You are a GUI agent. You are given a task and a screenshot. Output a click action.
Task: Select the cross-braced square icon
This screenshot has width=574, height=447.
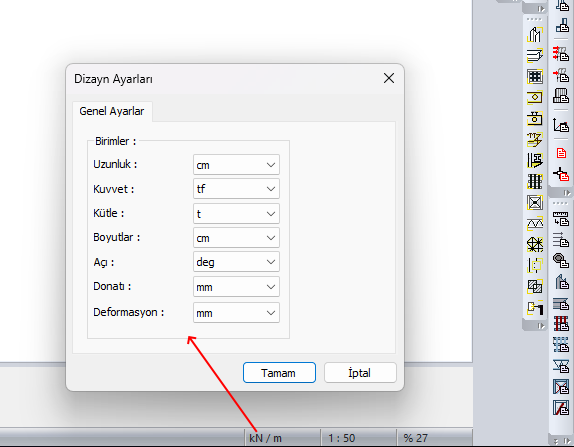(x=534, y=202)
